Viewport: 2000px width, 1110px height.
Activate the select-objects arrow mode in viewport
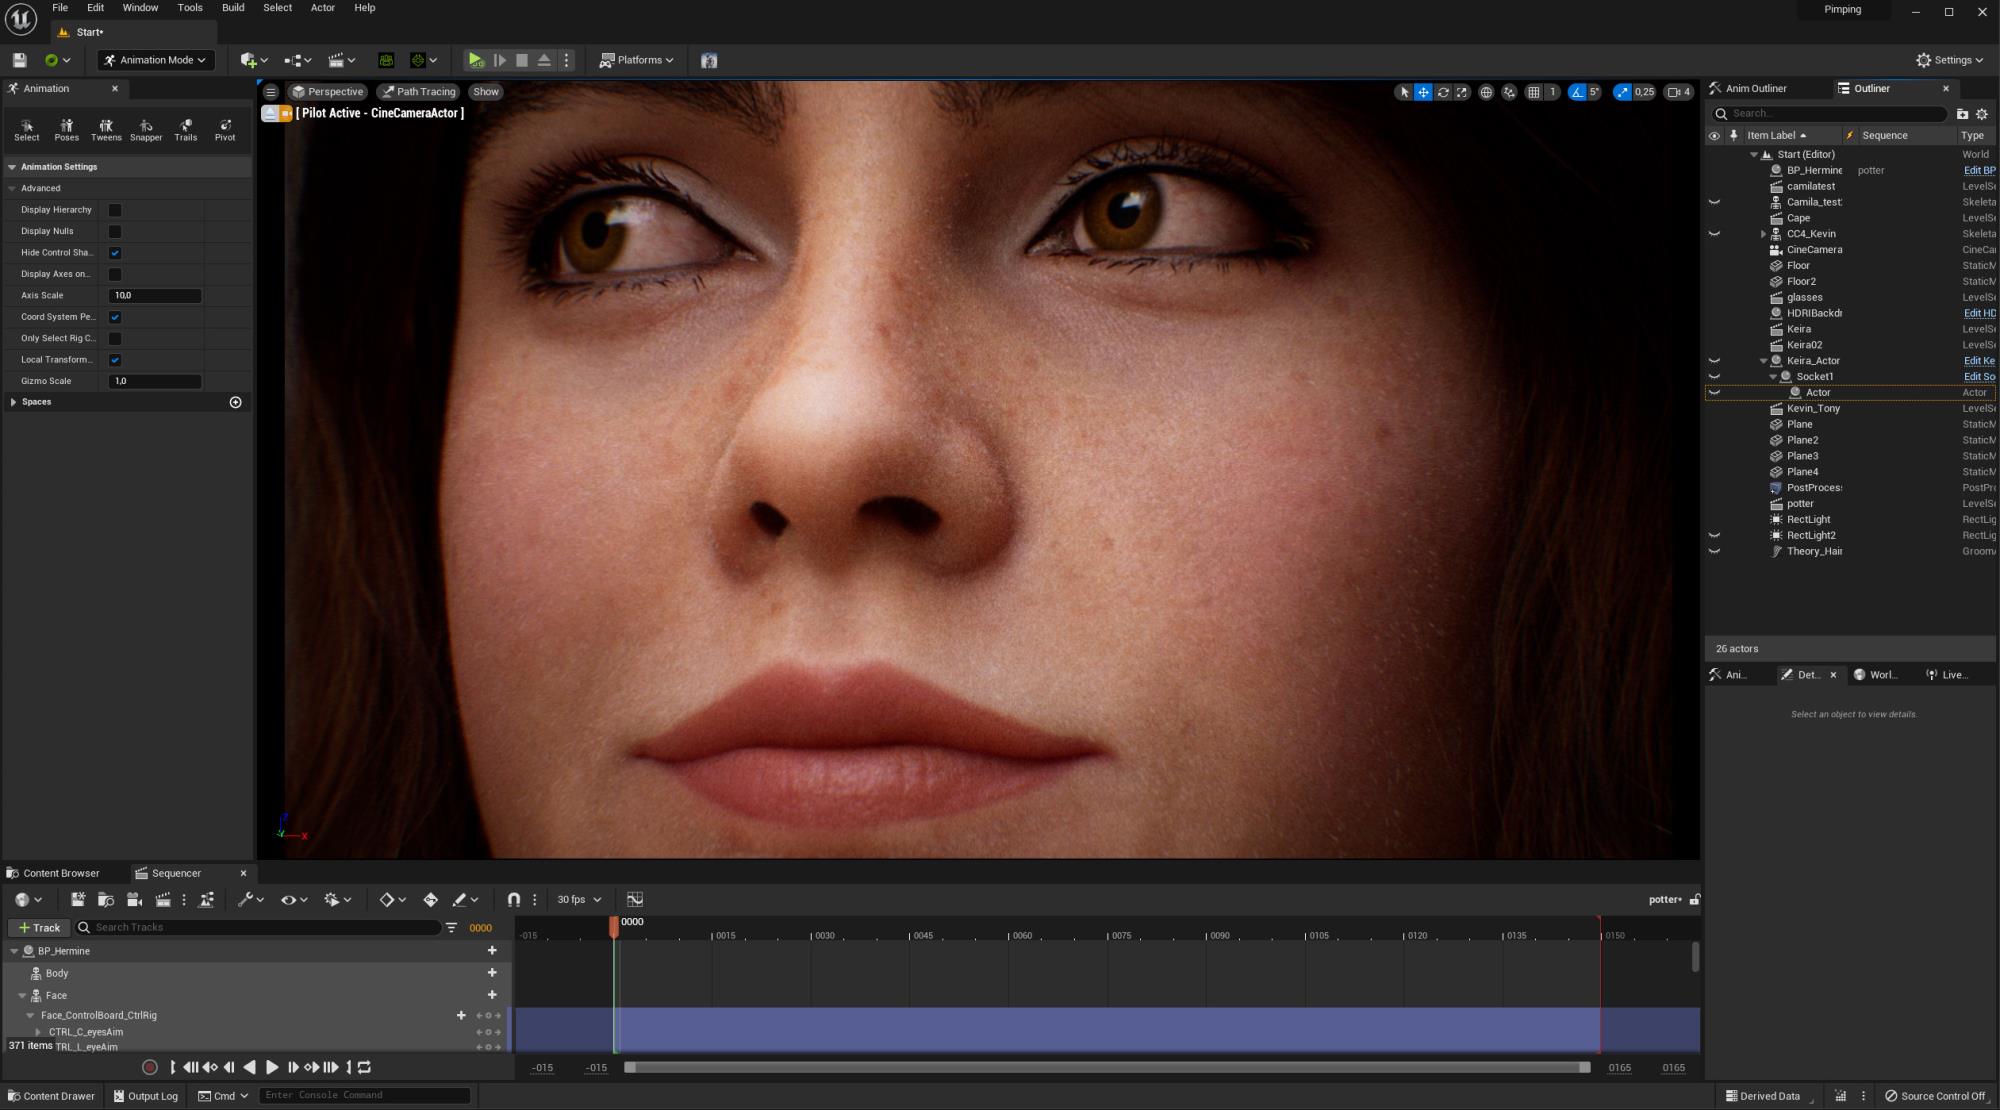coord(1404,92)
